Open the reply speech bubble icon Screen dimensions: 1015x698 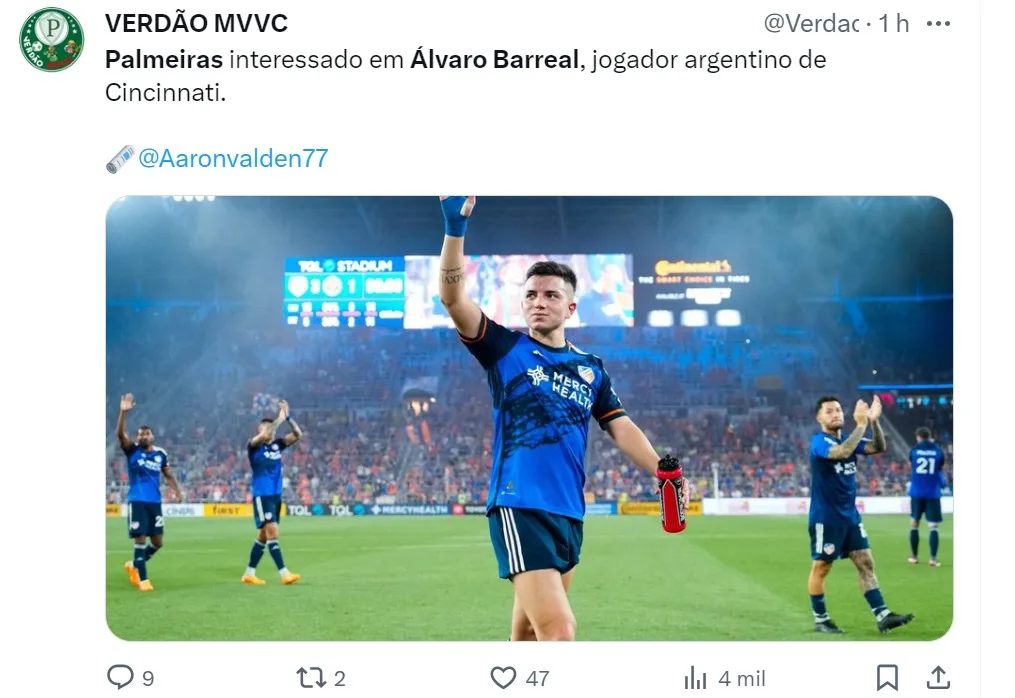[x=120, y=677]
